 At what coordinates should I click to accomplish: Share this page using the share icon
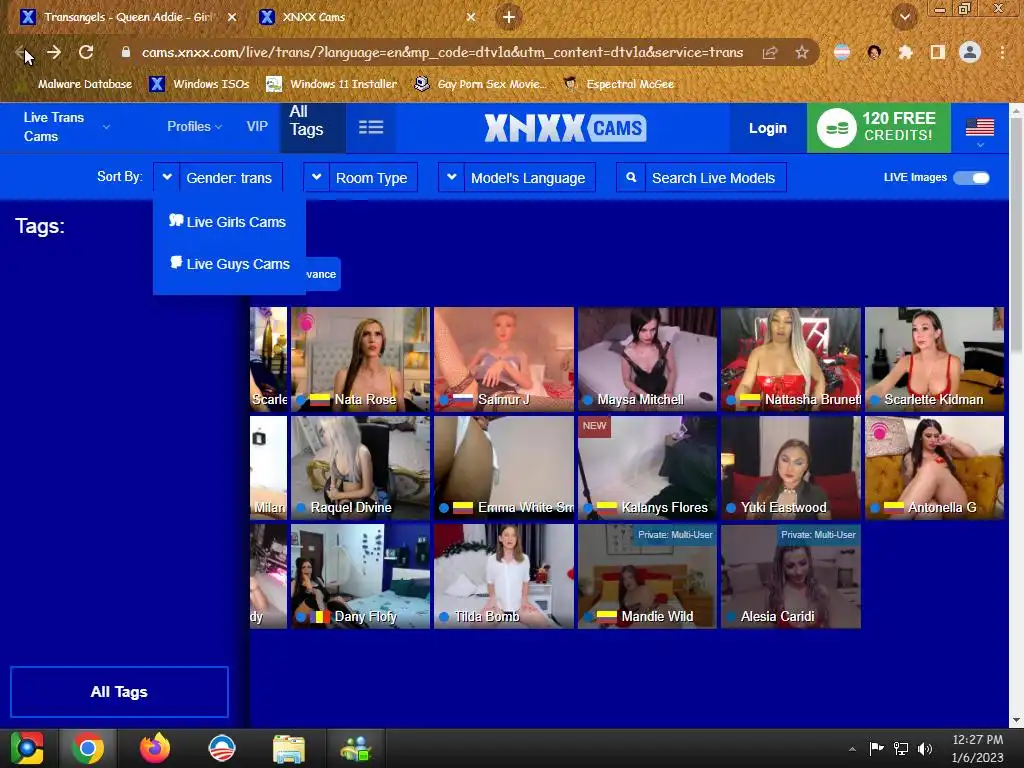pyautogui.click(x=770, y=52)
